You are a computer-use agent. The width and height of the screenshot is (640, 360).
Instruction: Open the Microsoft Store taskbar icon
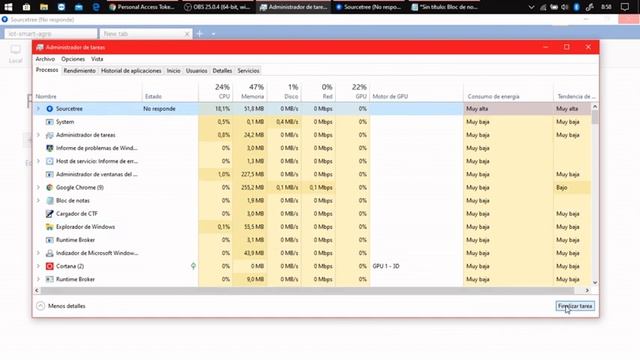point(26,7)
